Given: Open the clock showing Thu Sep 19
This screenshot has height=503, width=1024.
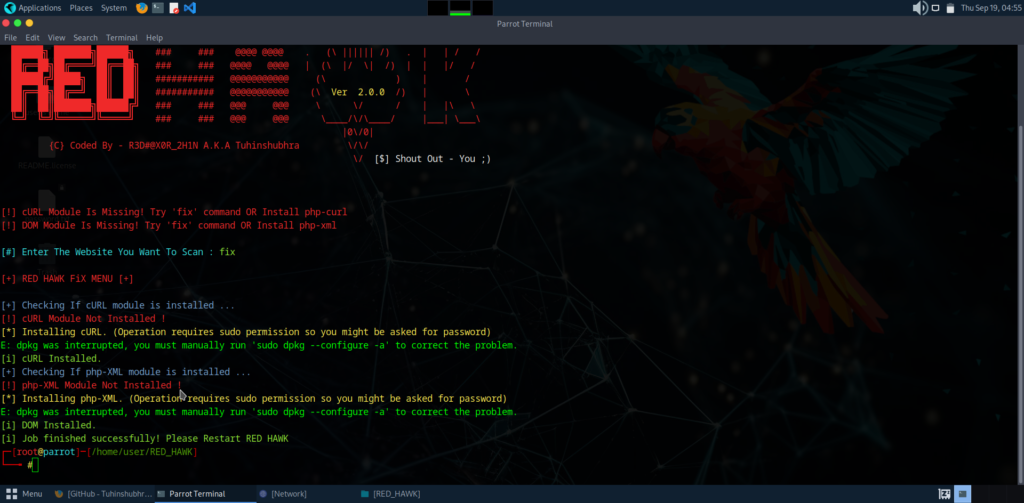Looking at the screenshot, I should (x=991, y=8).
